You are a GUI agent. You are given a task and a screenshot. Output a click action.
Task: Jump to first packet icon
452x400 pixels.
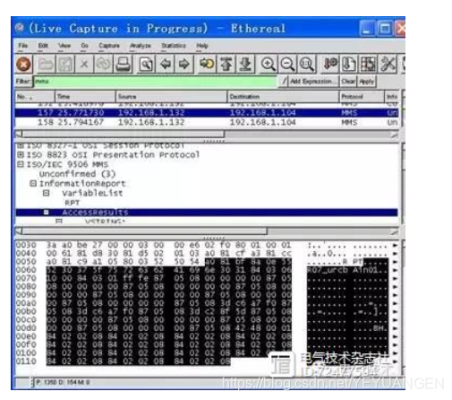click(x=226, y=64)
